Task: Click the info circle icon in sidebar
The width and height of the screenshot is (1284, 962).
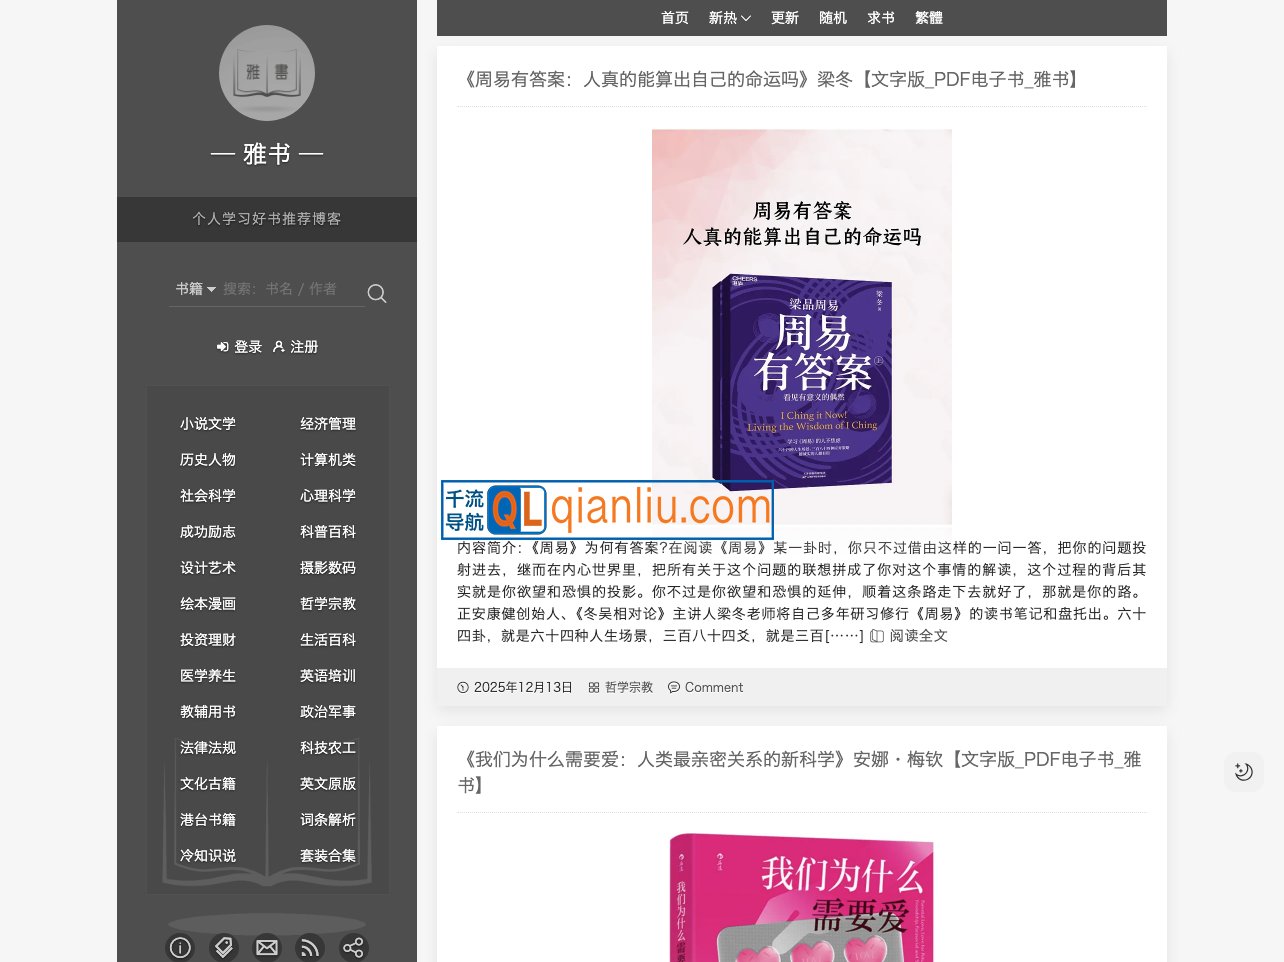Action: point(180,947)
